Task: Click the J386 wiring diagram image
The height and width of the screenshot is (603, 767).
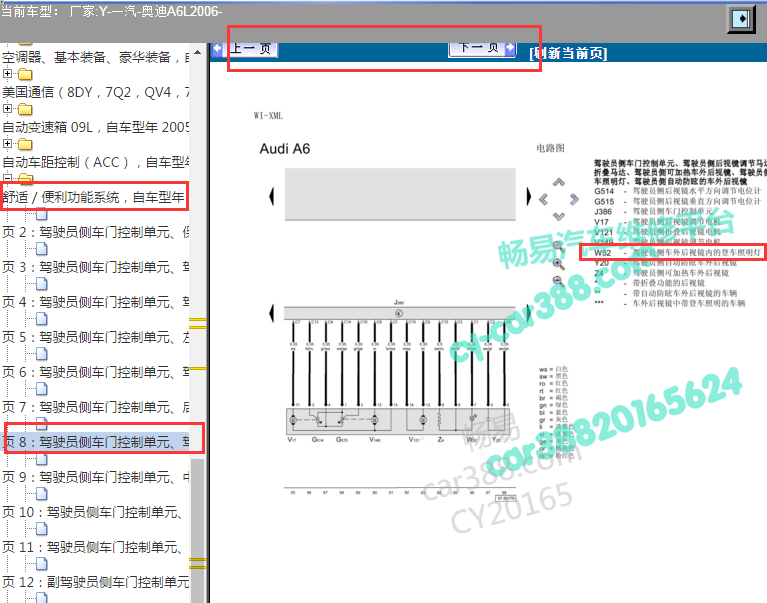Action: pyautogui.click(x=400, y=400)
